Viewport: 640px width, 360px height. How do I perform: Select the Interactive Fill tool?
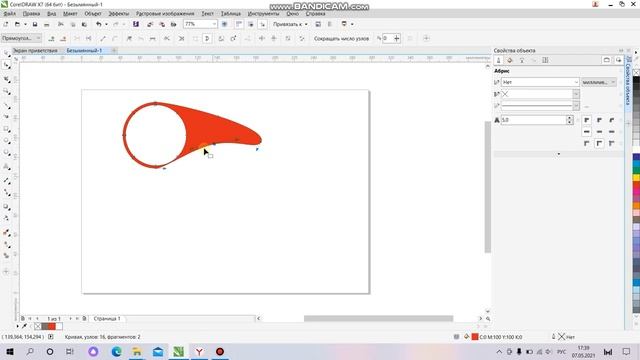(x=7, y=244)
